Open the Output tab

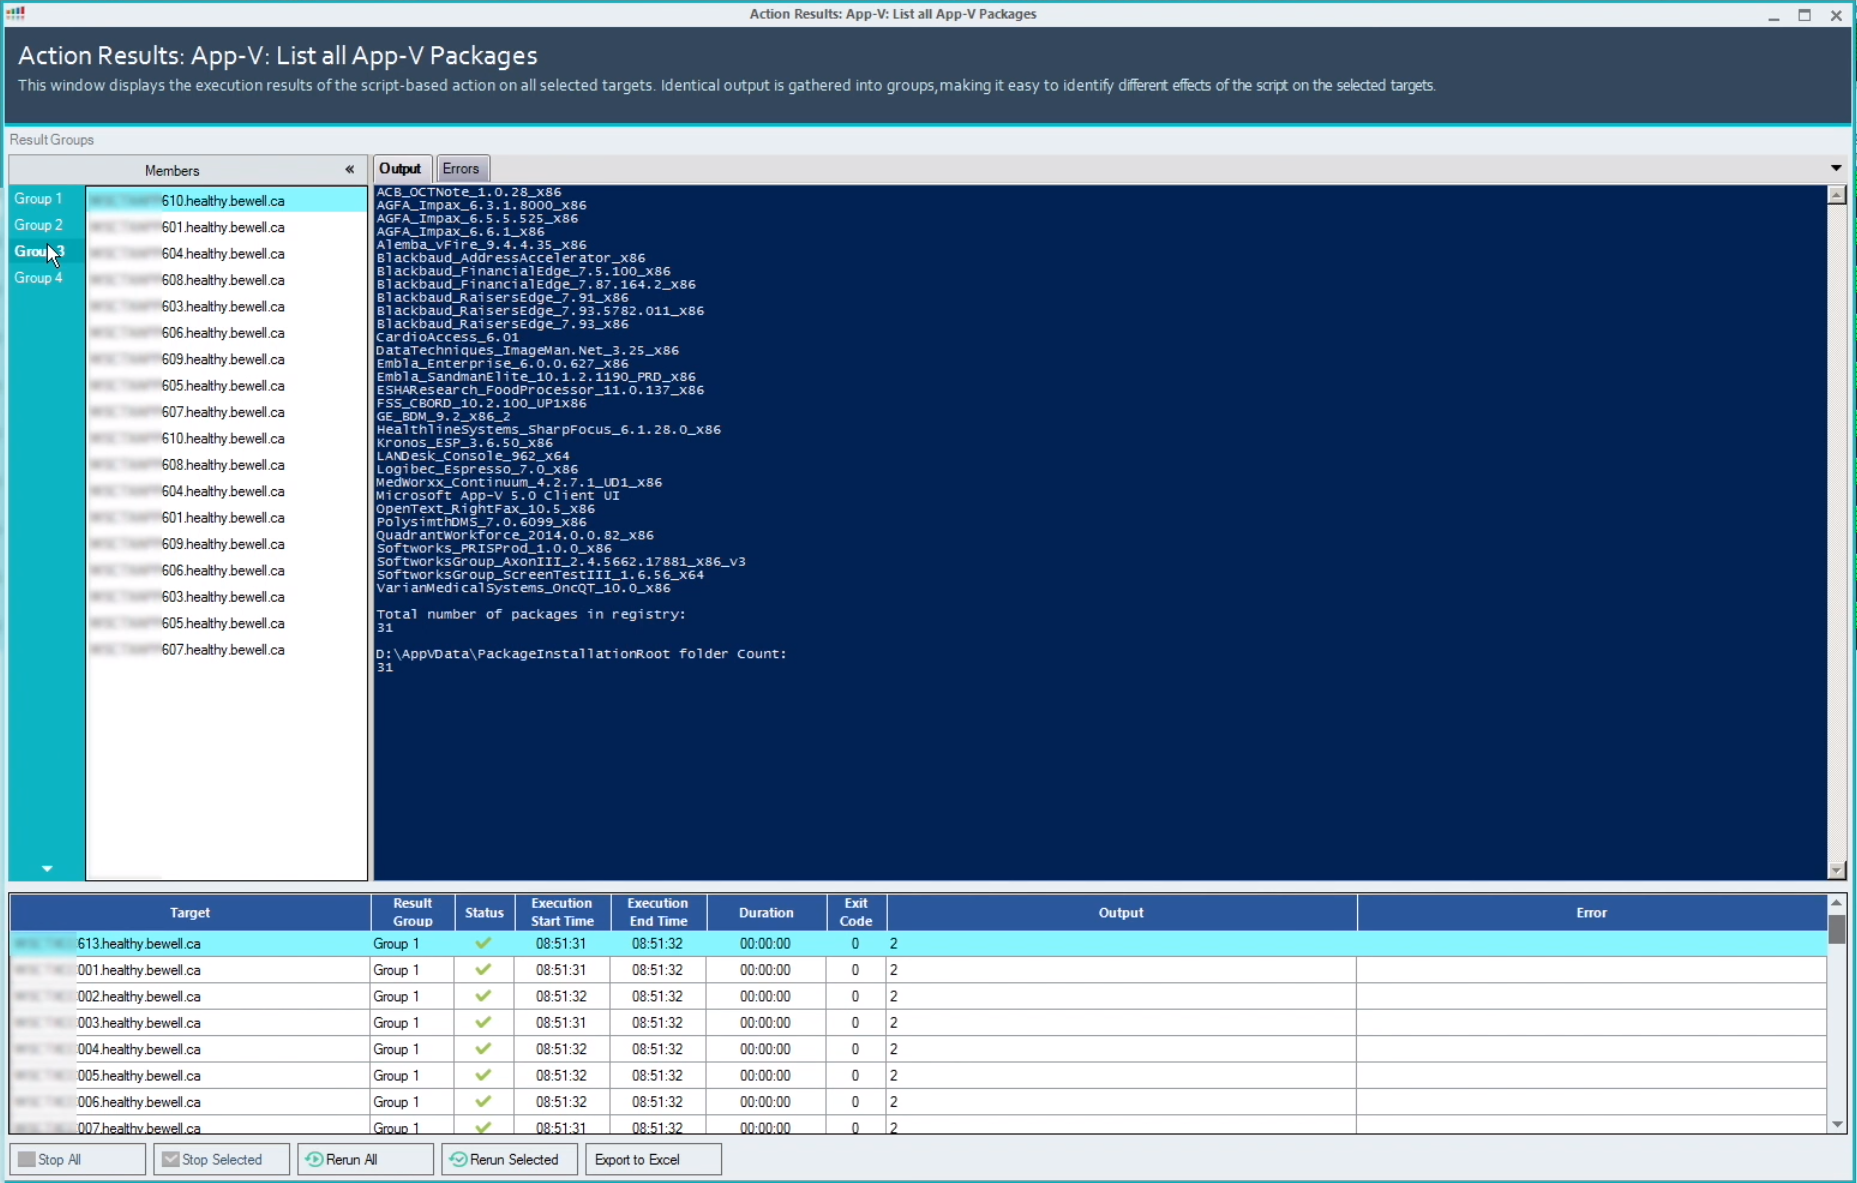point(400,169)
